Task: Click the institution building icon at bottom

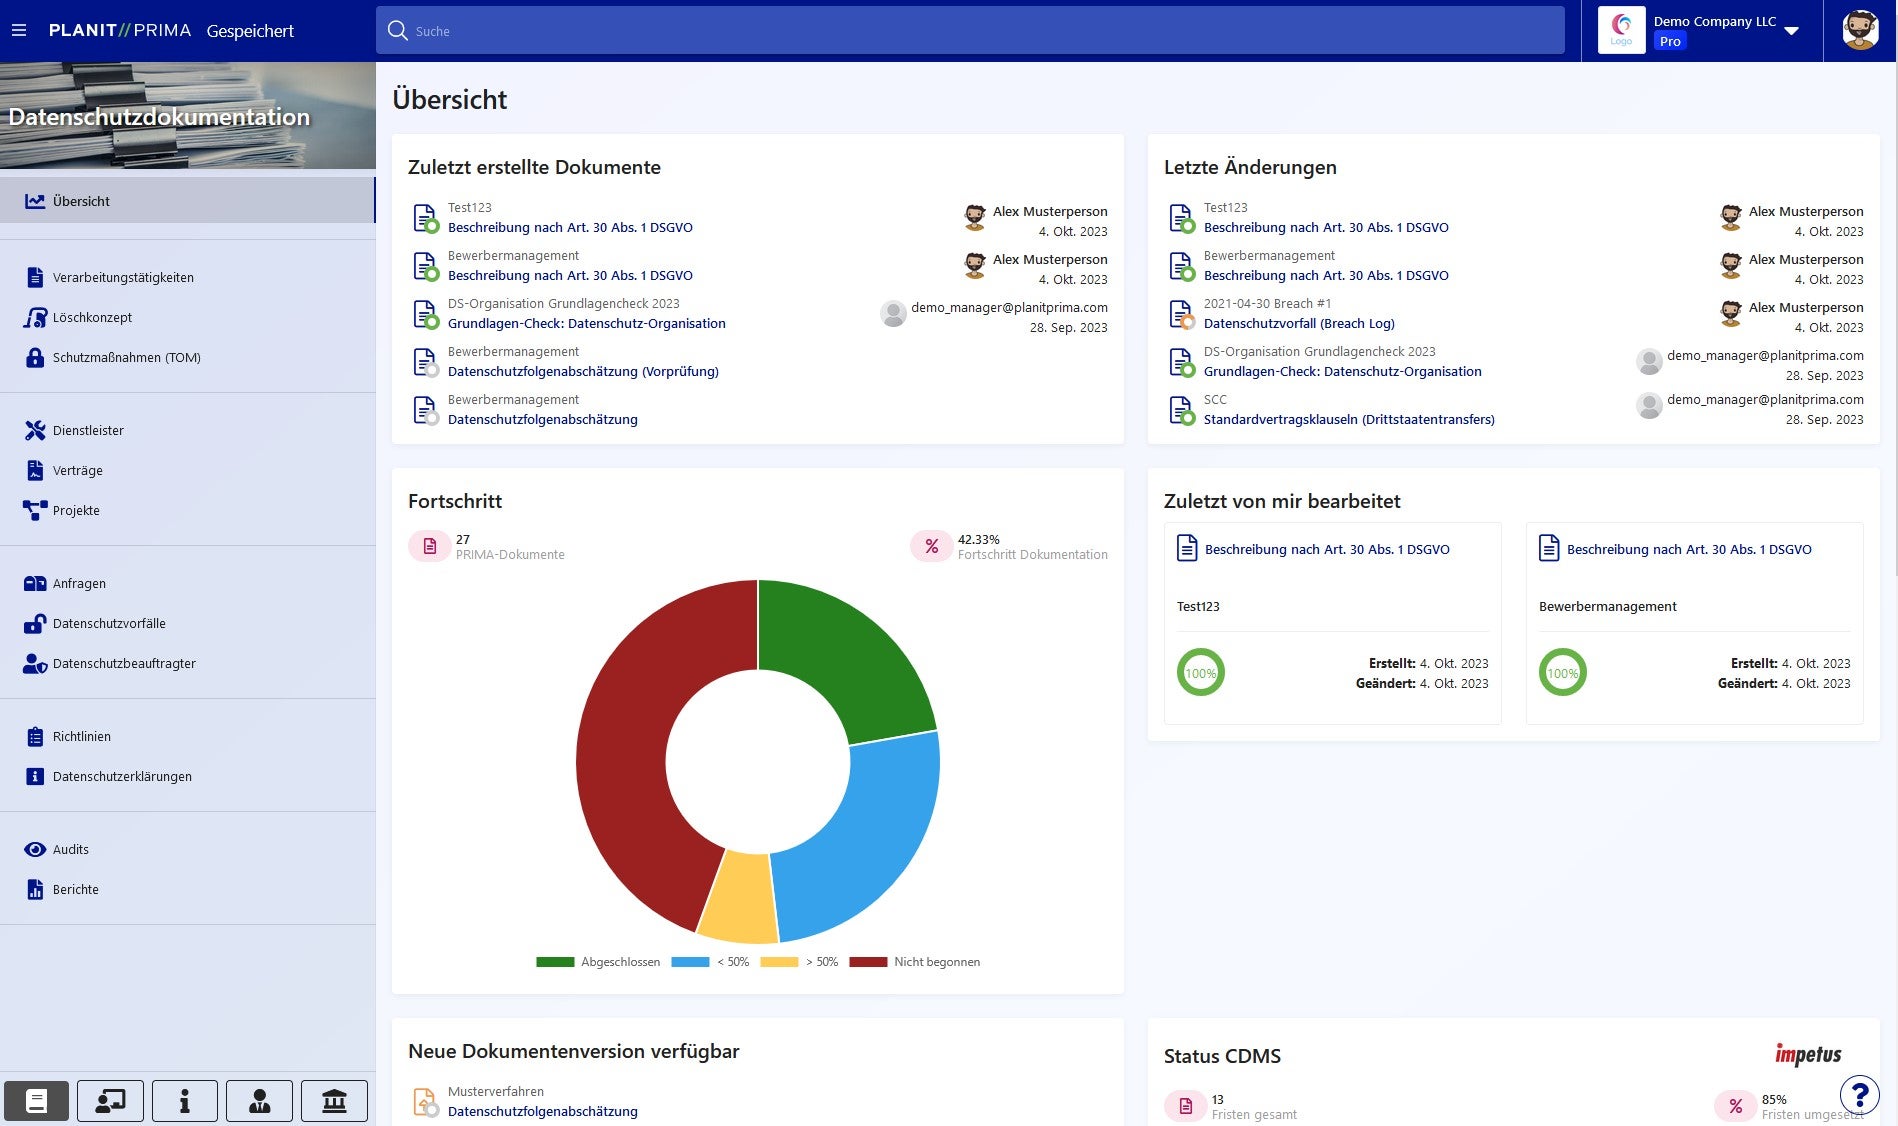Action: click(x=334, y=1101)
